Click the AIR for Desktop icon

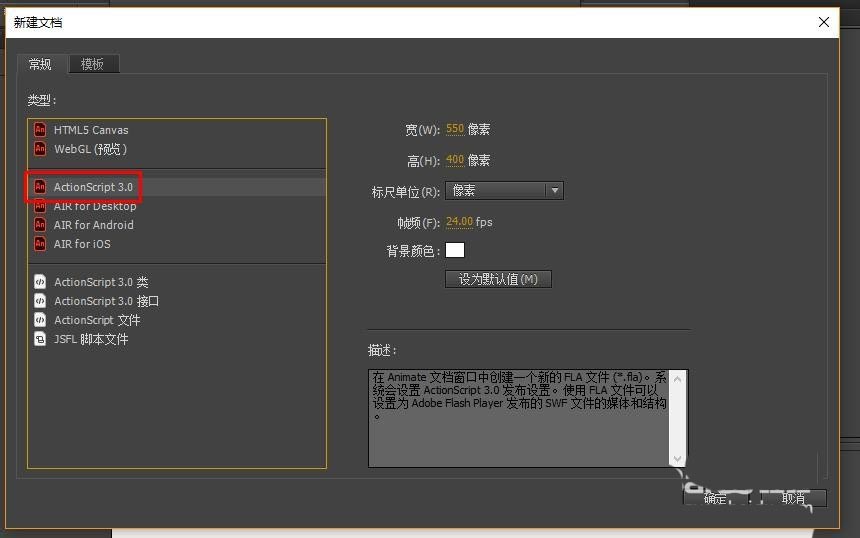[40, 206]
